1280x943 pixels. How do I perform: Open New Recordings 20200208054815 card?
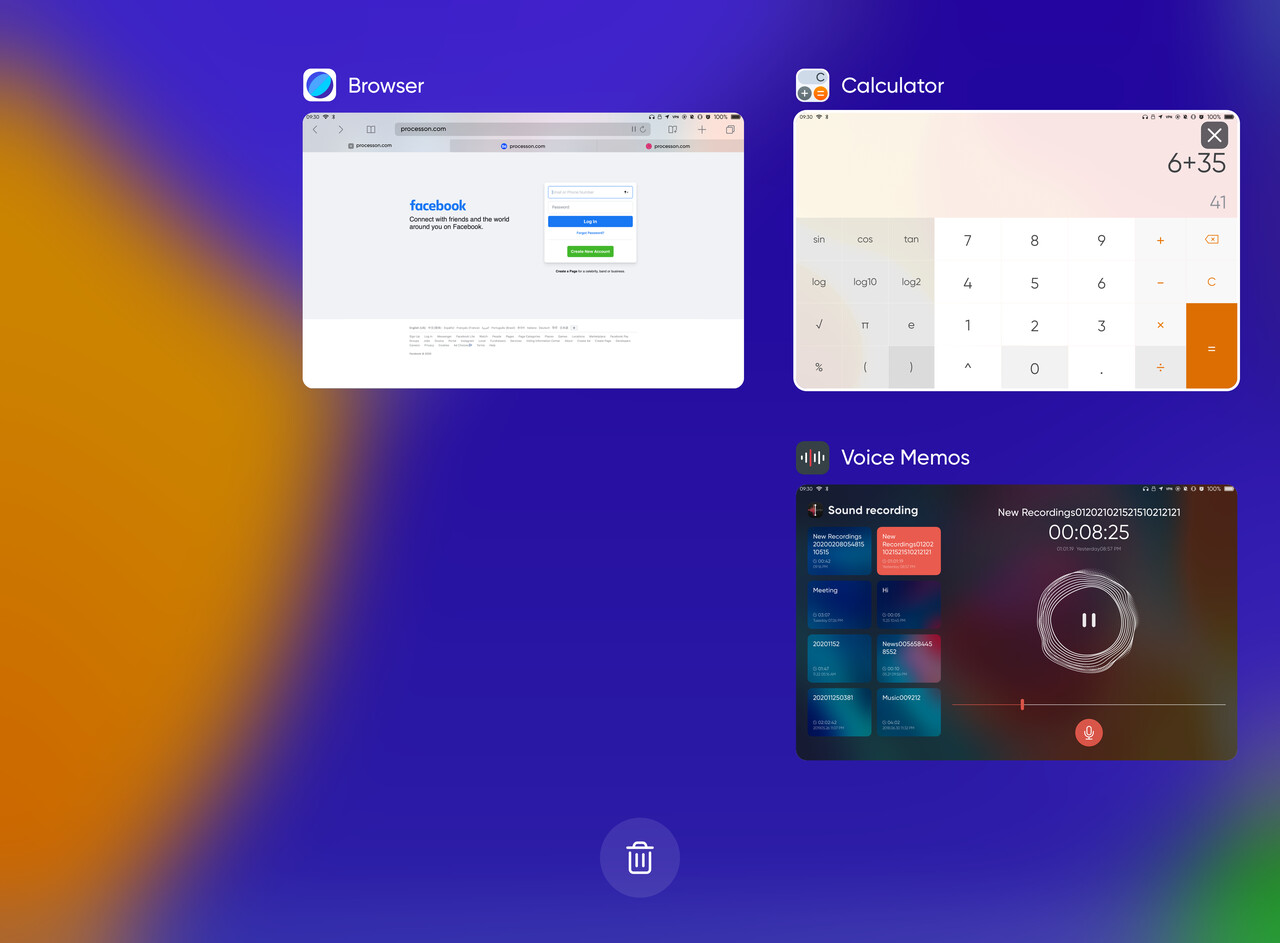coord(840,551)
